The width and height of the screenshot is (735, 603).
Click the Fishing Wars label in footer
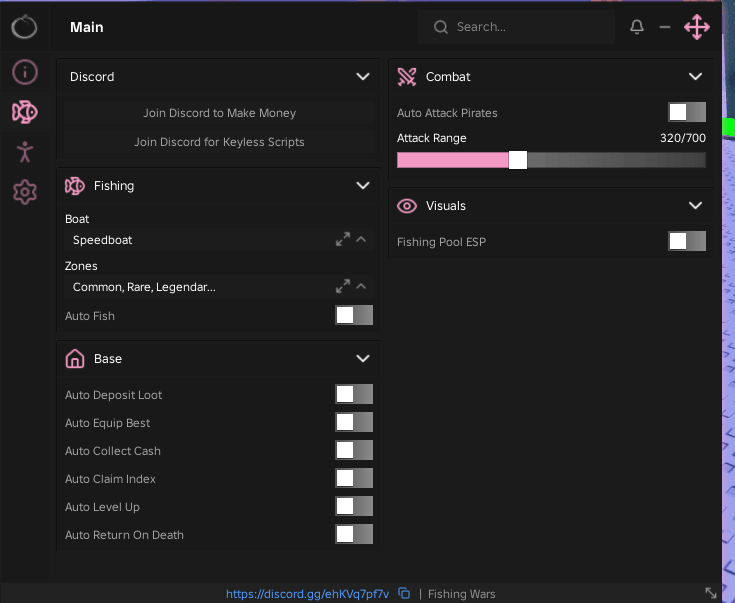462,594
